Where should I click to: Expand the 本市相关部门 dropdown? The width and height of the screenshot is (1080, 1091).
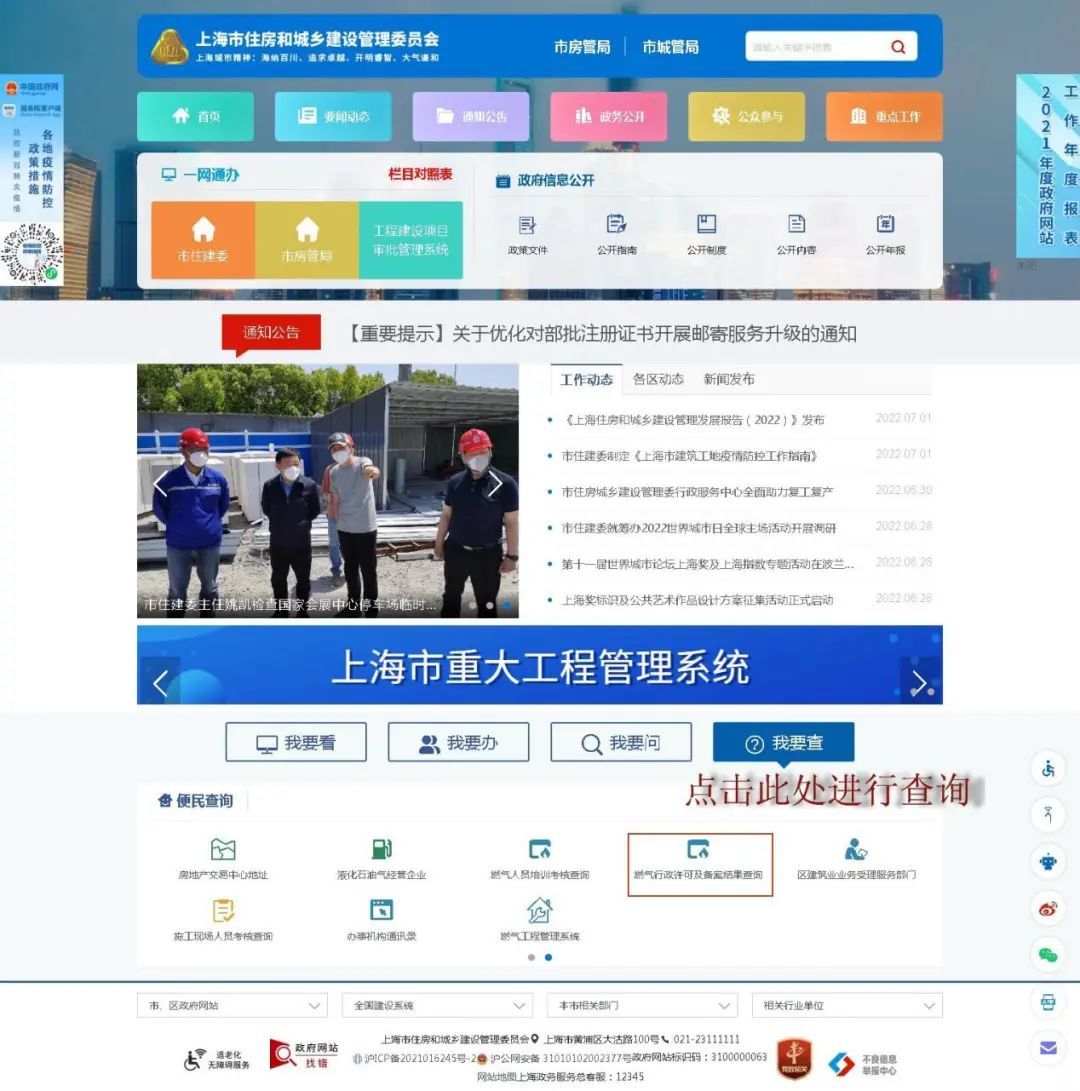642,1005
